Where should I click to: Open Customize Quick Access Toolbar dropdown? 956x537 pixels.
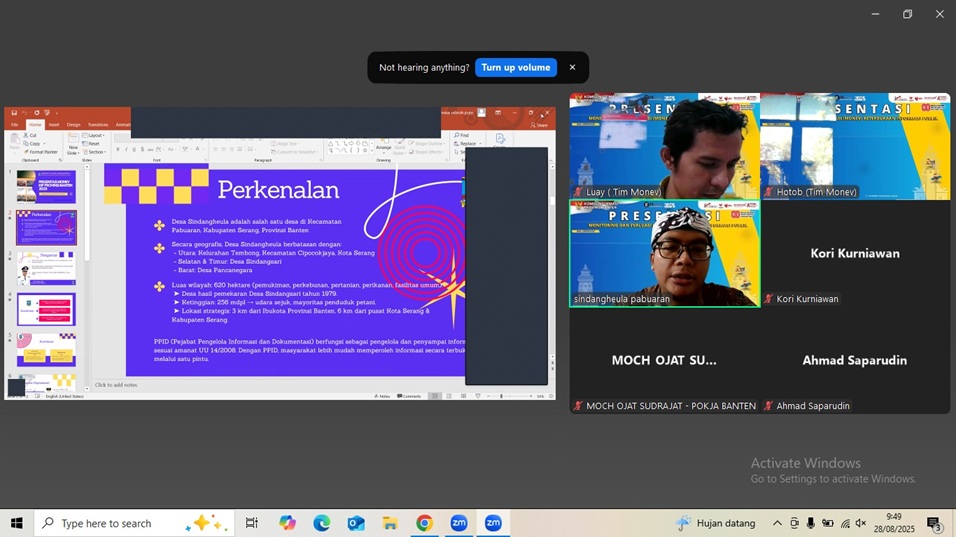[x=57, y=113]
